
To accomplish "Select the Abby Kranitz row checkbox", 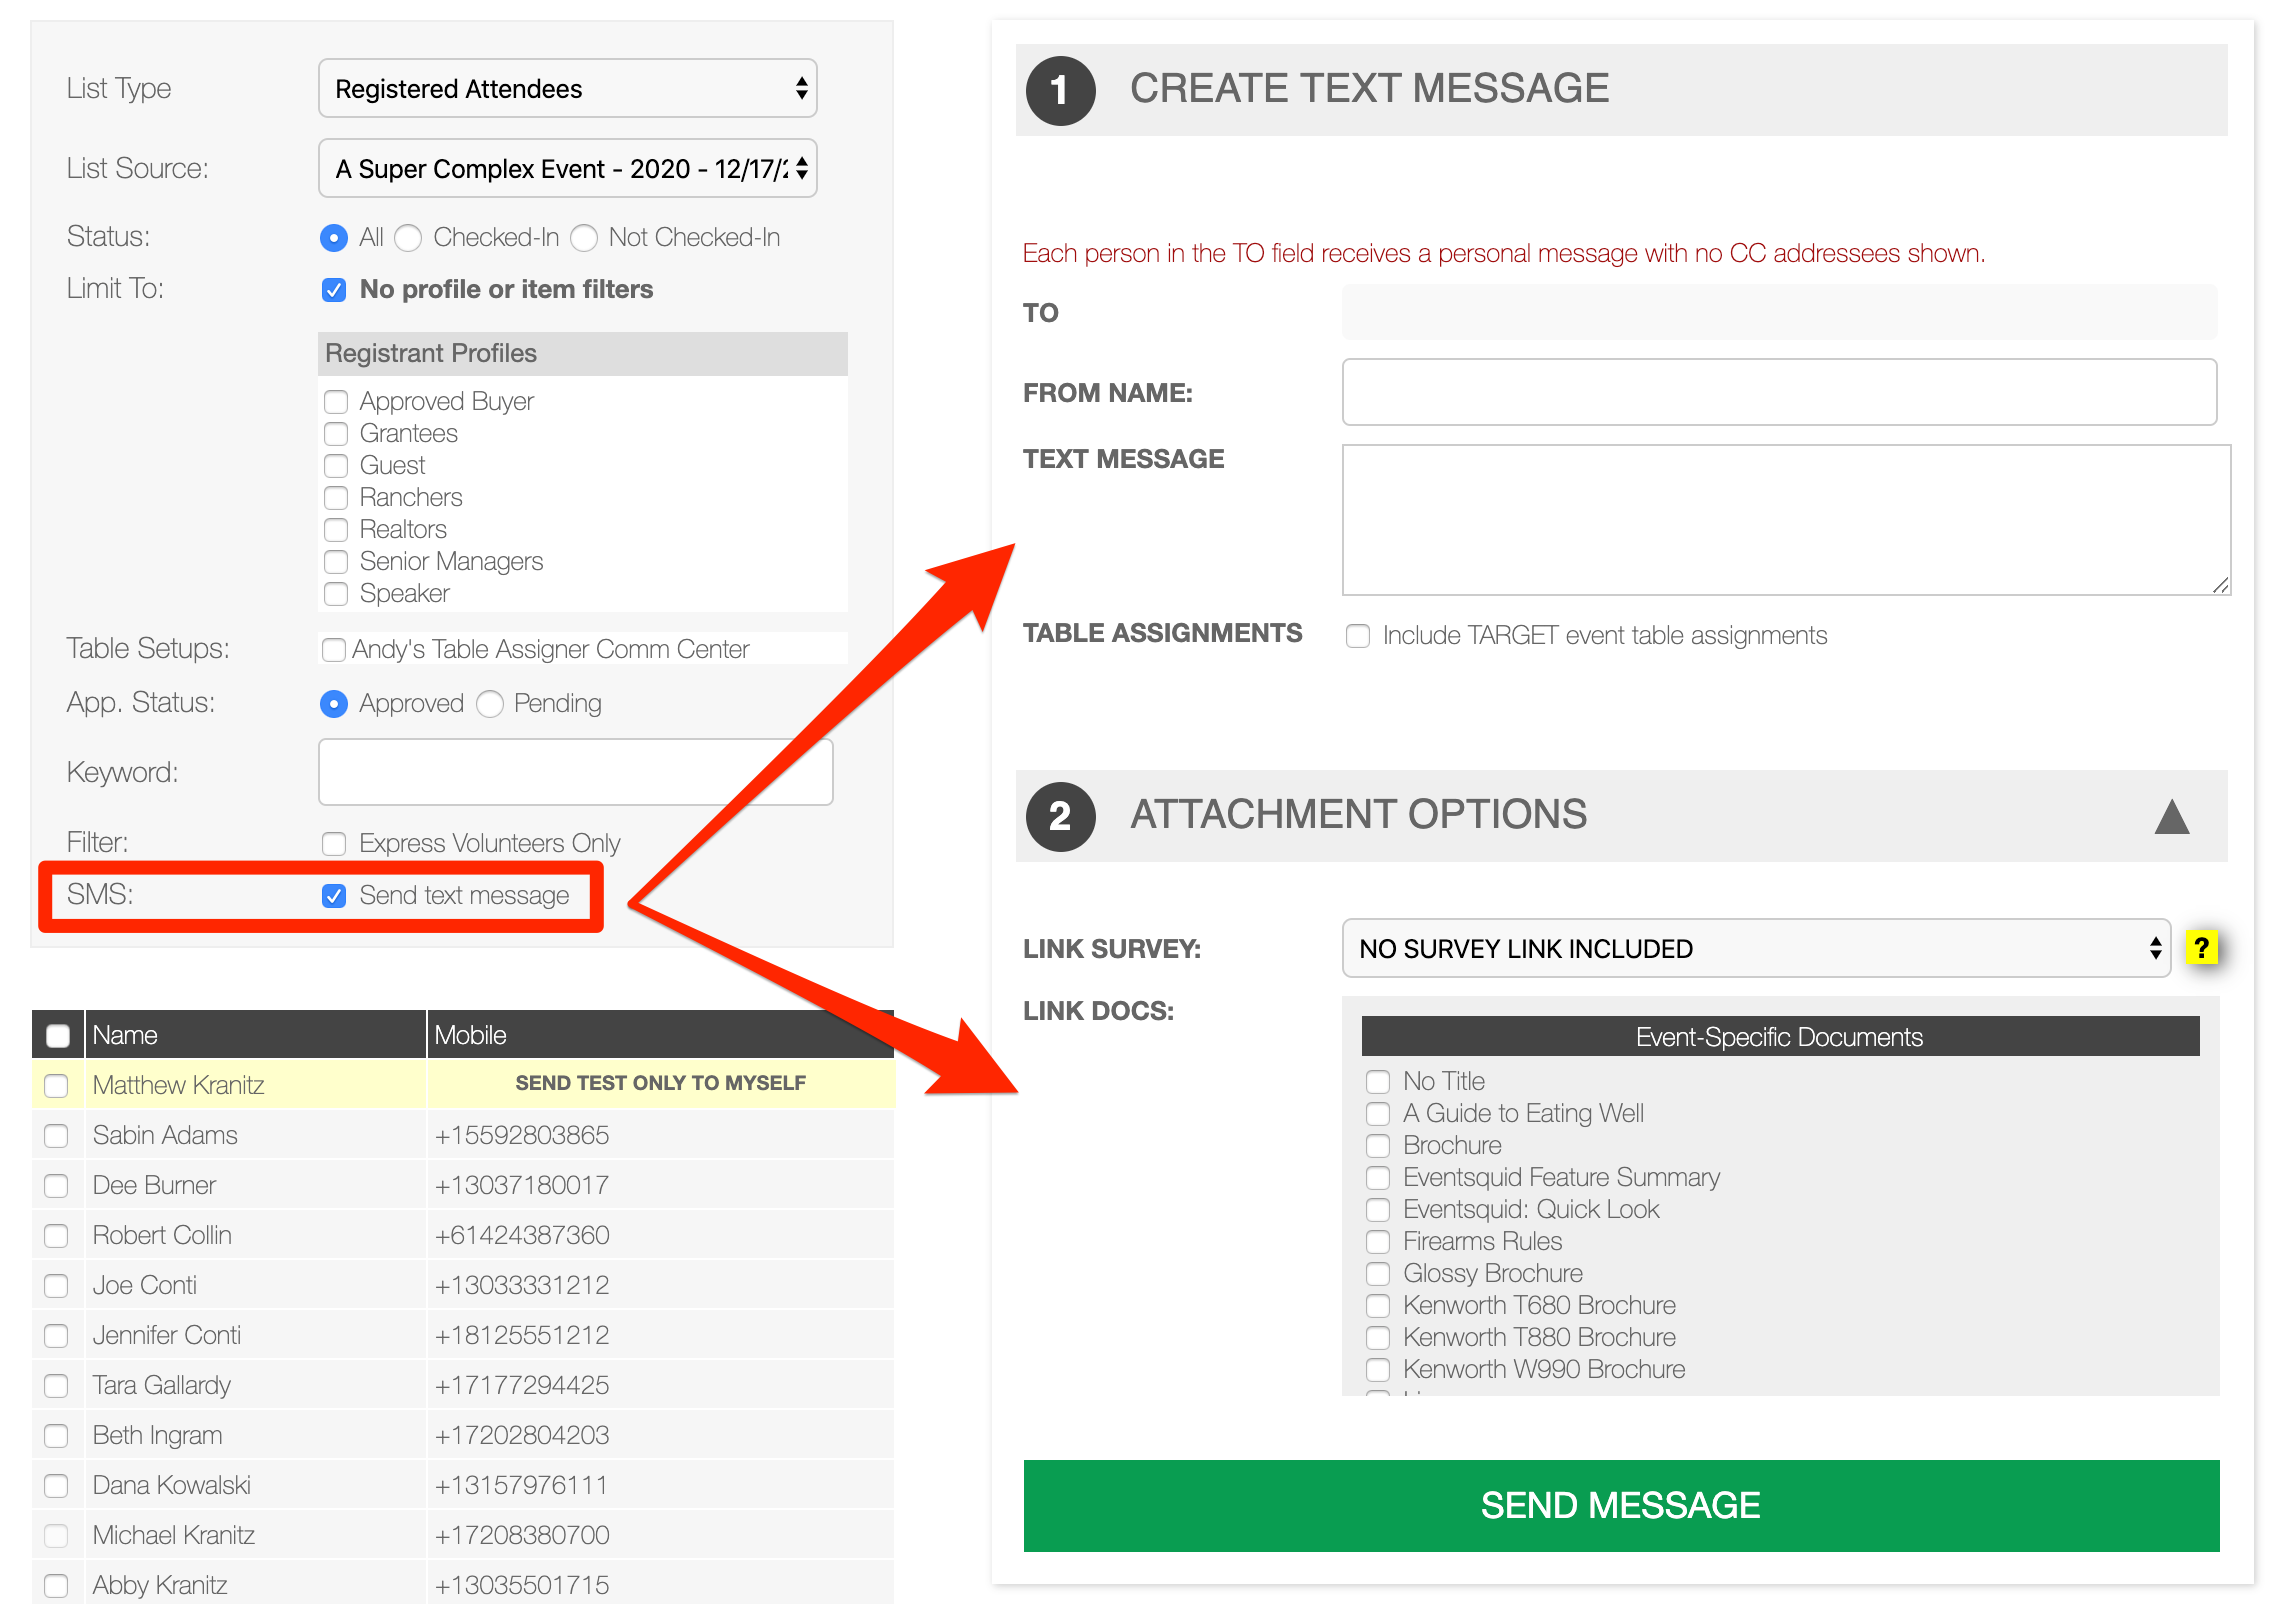I will click(56, 1586).
